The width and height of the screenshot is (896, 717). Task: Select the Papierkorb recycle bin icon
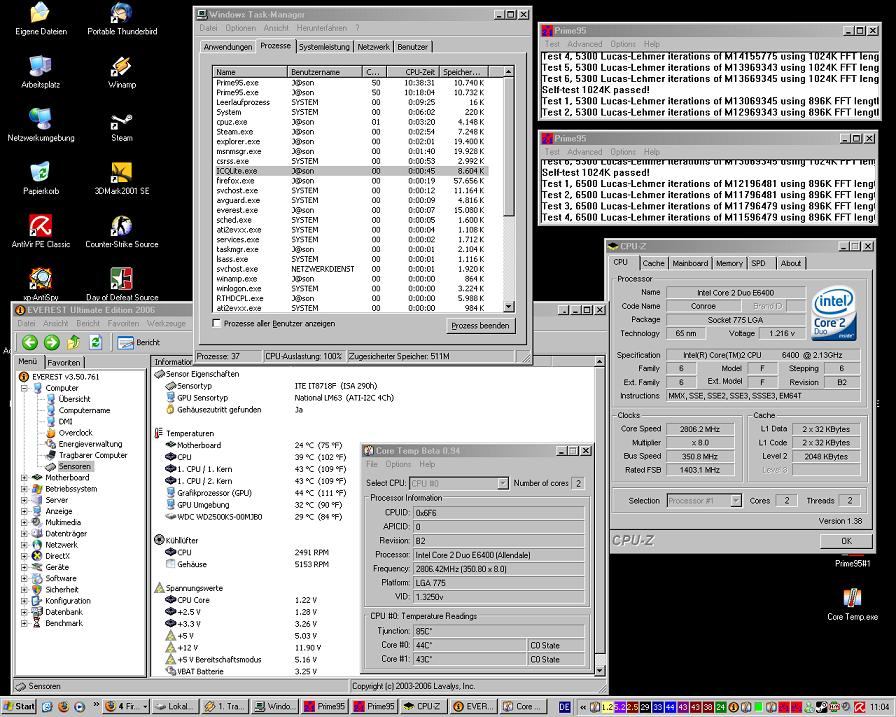(x=41, y=179)
